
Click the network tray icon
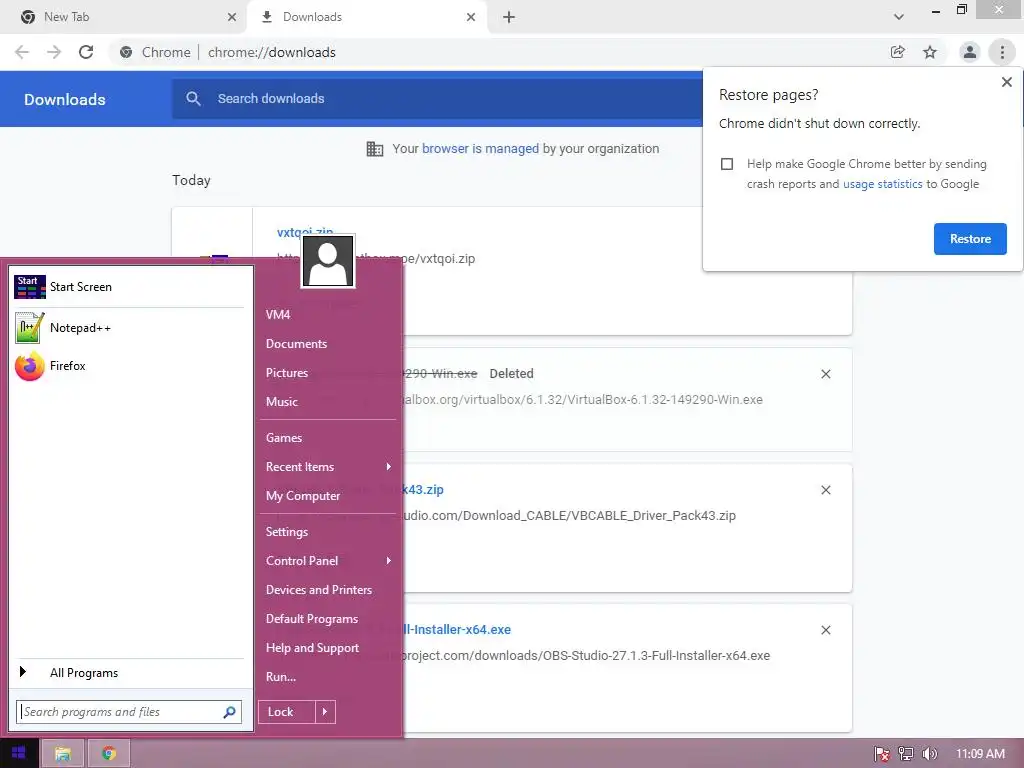tap(906, 754)
